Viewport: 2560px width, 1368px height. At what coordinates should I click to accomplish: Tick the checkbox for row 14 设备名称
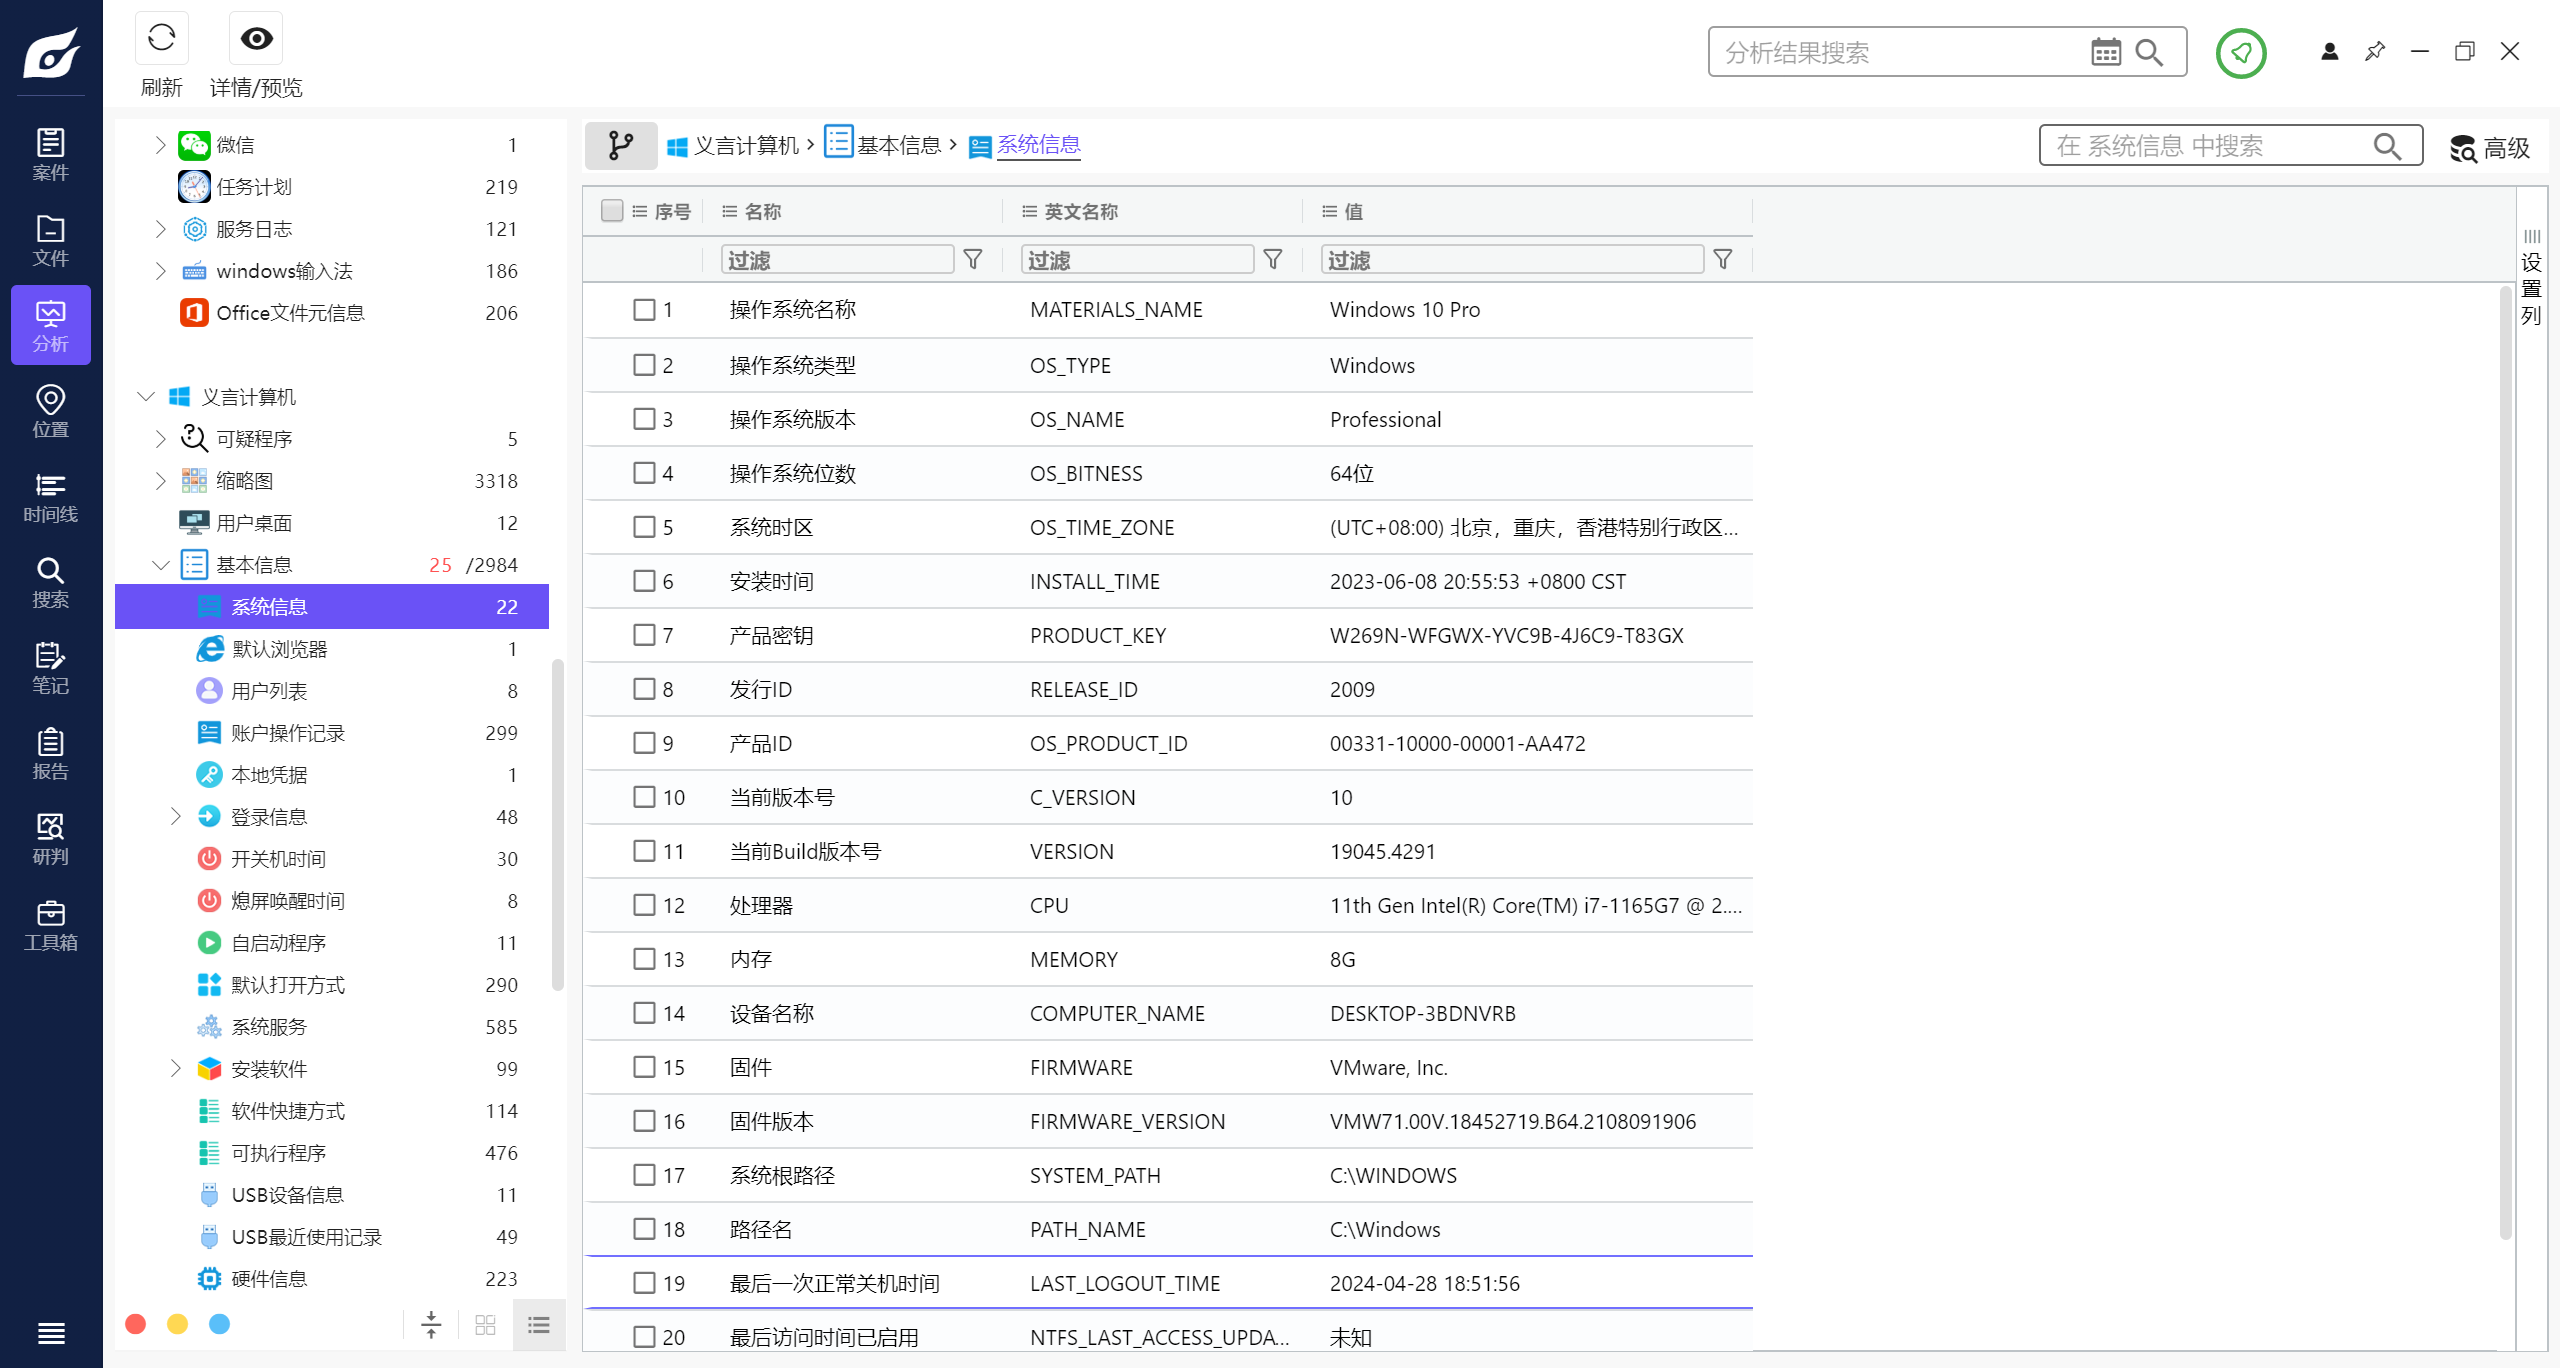point(644,1013)
